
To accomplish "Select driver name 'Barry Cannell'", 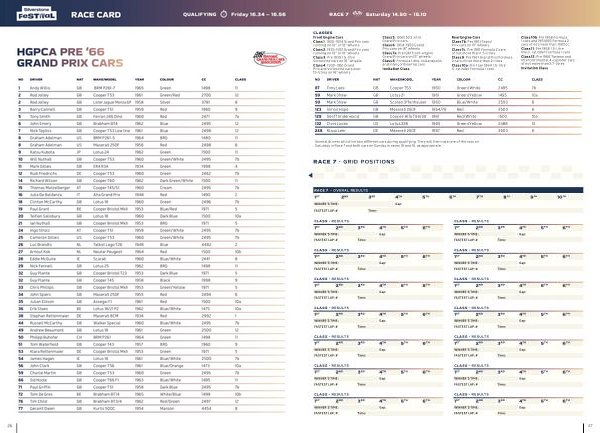I will point(42,109).
